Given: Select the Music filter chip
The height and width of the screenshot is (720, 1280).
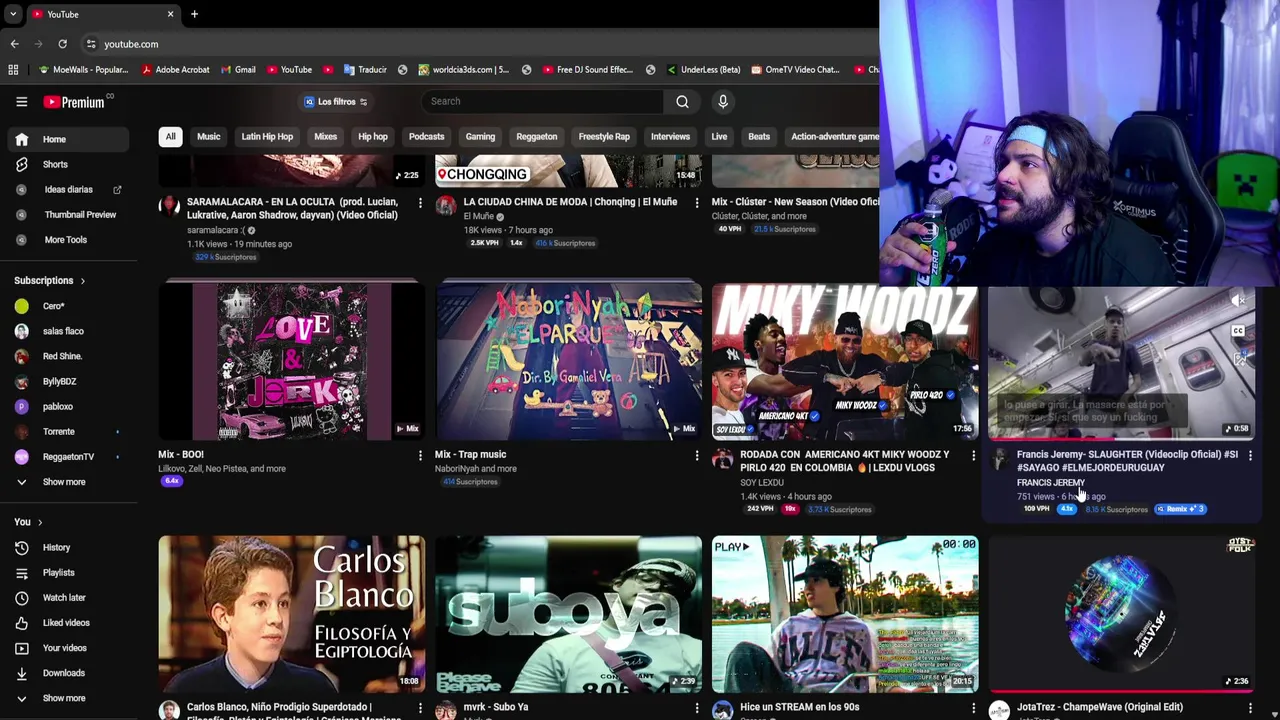Looking at the screenshot, I should (x=208, y=137).
